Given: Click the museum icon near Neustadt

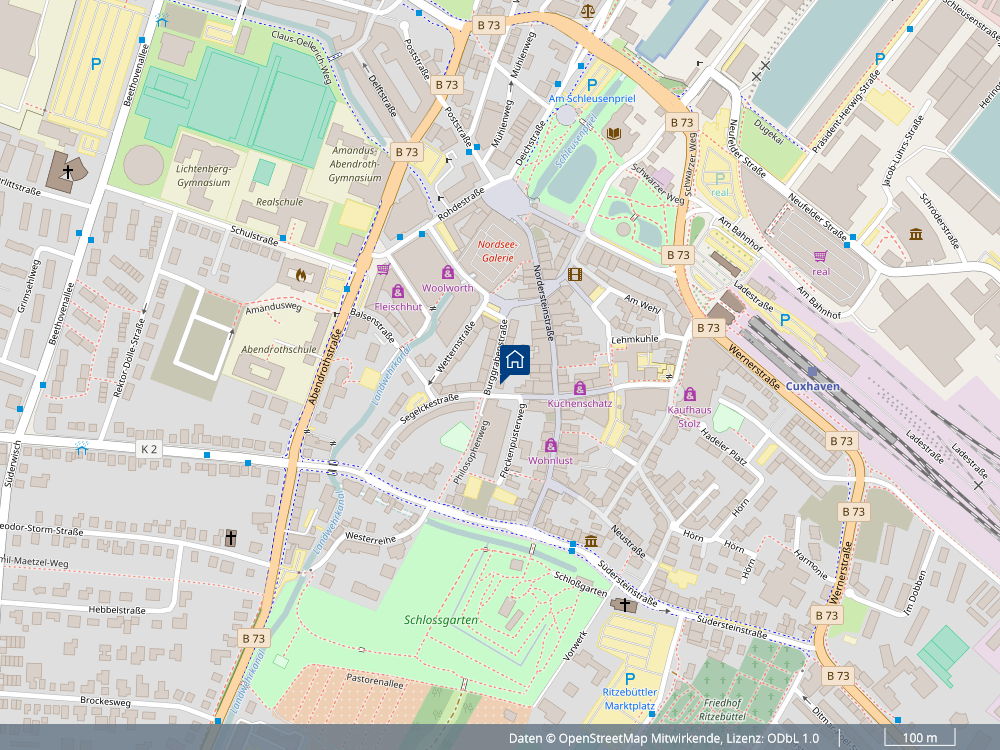Looking at the screenshot, I should click(x=591, y=540).
